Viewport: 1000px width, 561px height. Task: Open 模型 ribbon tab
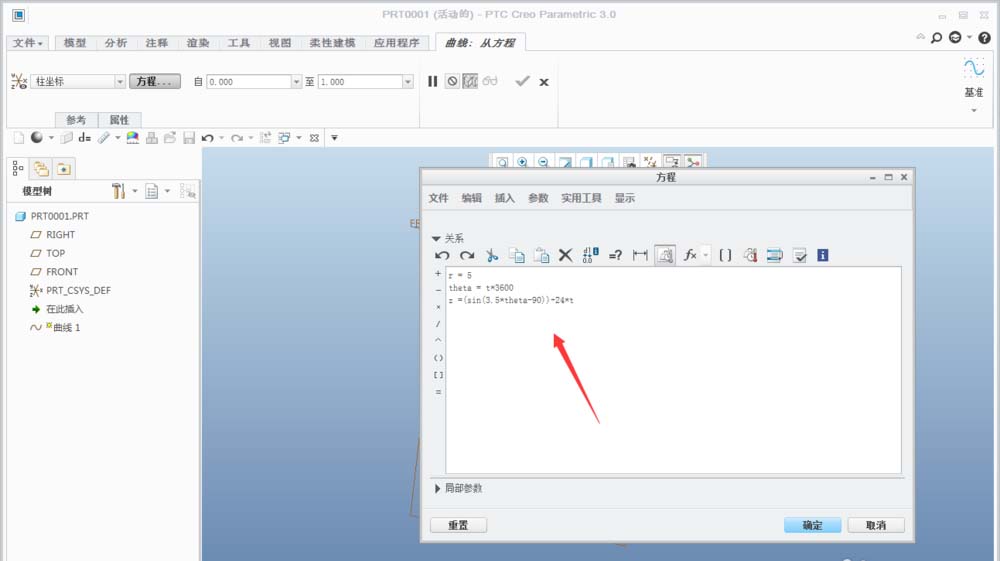click(x=75, y=43)
